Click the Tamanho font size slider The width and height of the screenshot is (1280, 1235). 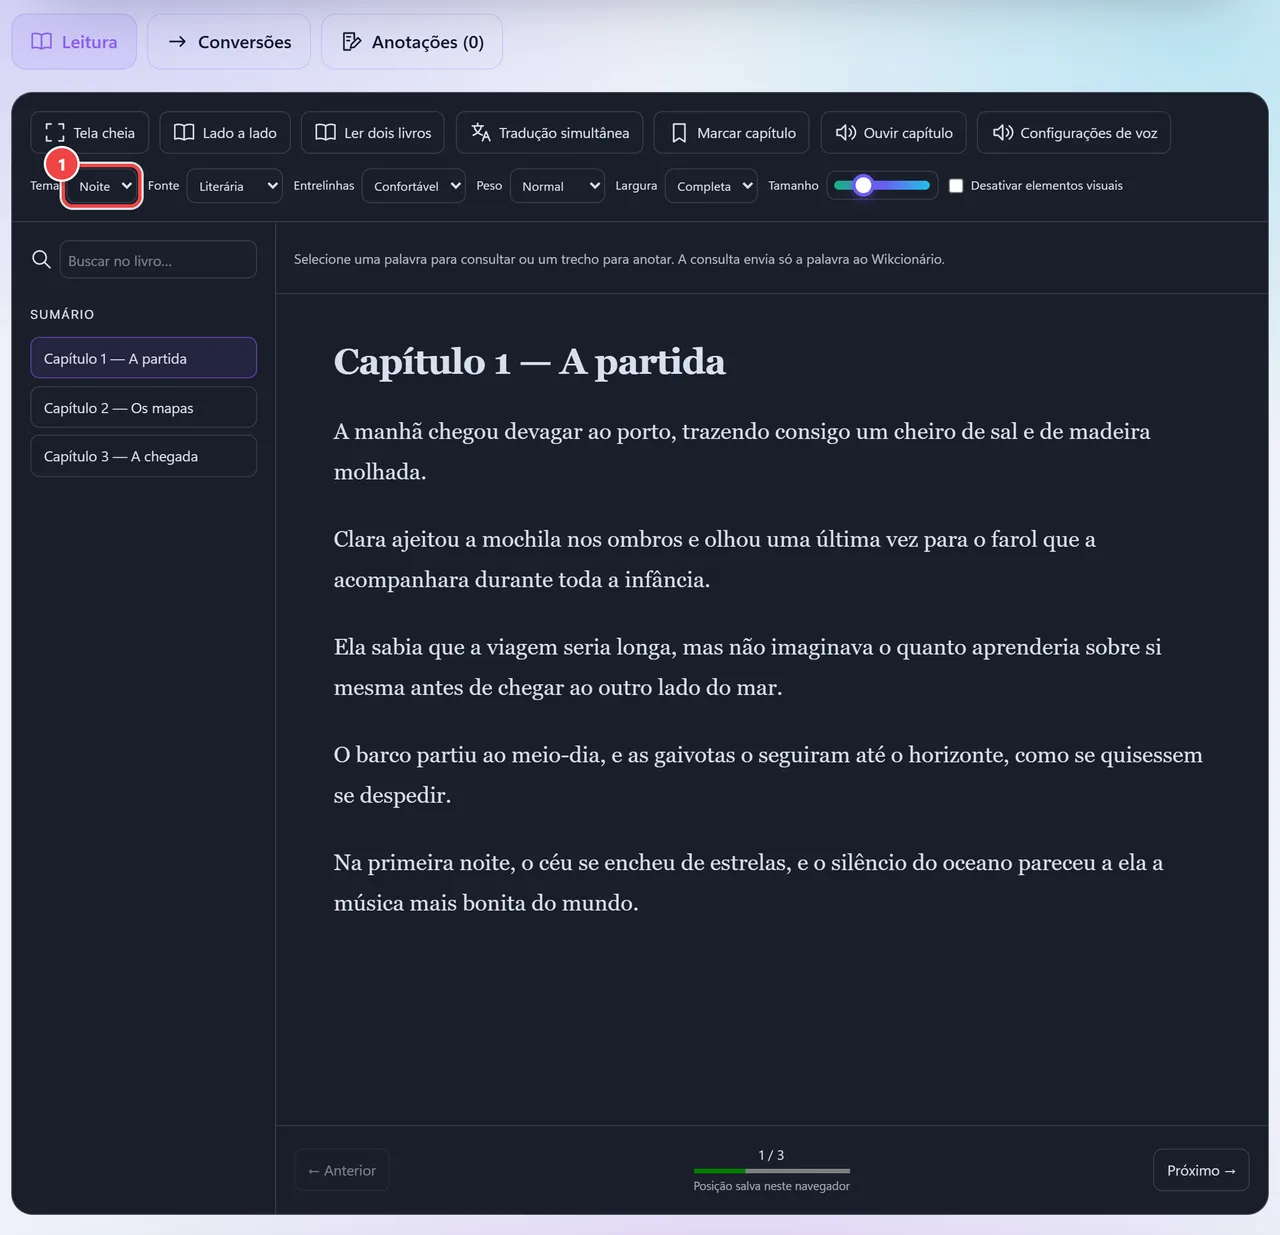click(883, 185)
